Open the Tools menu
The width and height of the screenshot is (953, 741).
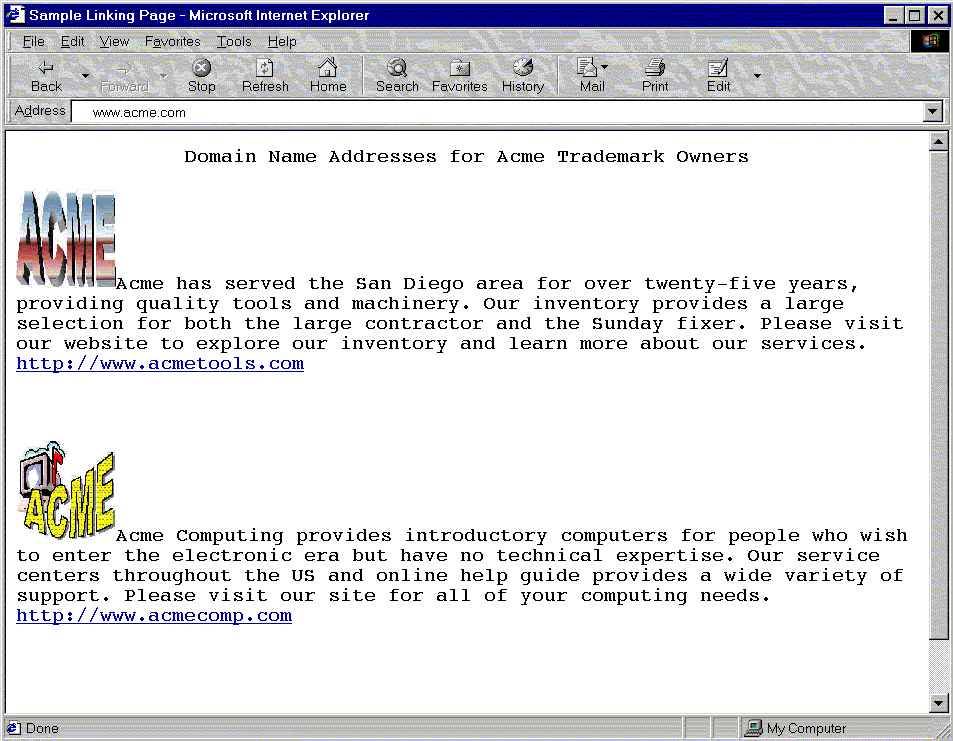point(234,41)
